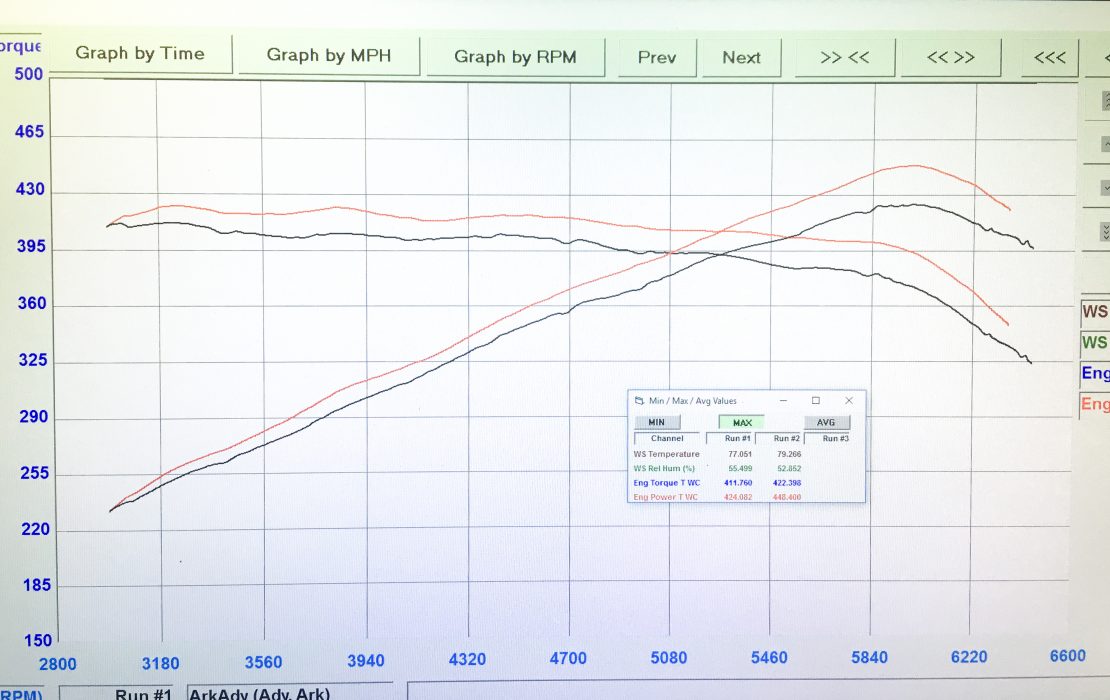Click the small >> icon on right edge
This screenshot has width=1110, height=700.
[x=1103, y=101]
